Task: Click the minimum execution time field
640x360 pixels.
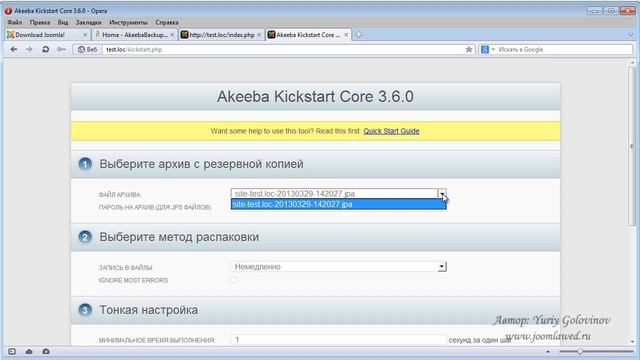Action: click(338, 340)
